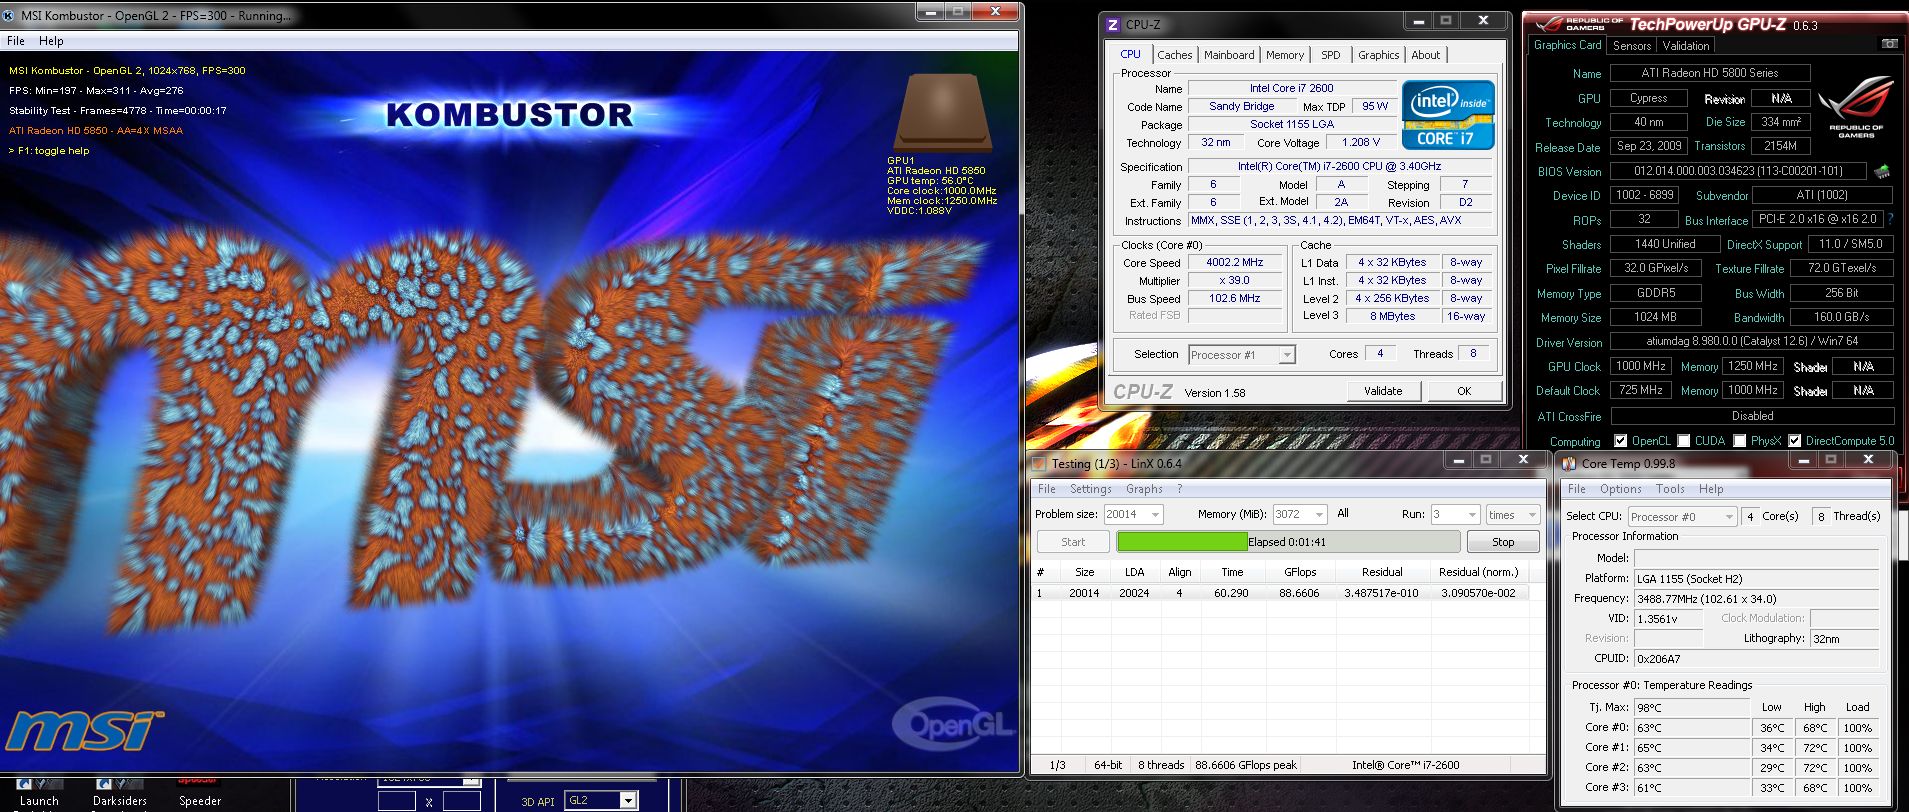Open the Core Temp Help menu
Viewport: 1909px width, 812px height.
[1711, 489]
